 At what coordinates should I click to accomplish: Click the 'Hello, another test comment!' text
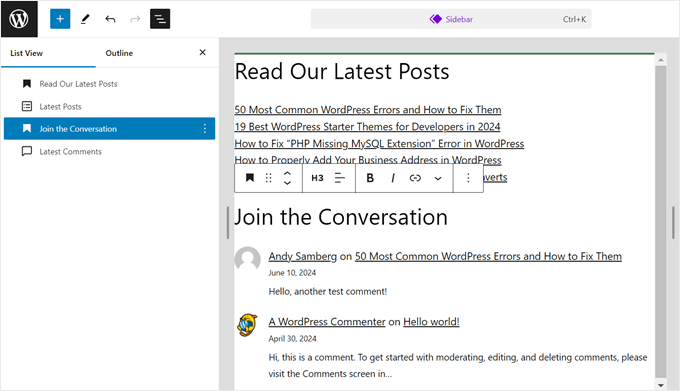327,291
